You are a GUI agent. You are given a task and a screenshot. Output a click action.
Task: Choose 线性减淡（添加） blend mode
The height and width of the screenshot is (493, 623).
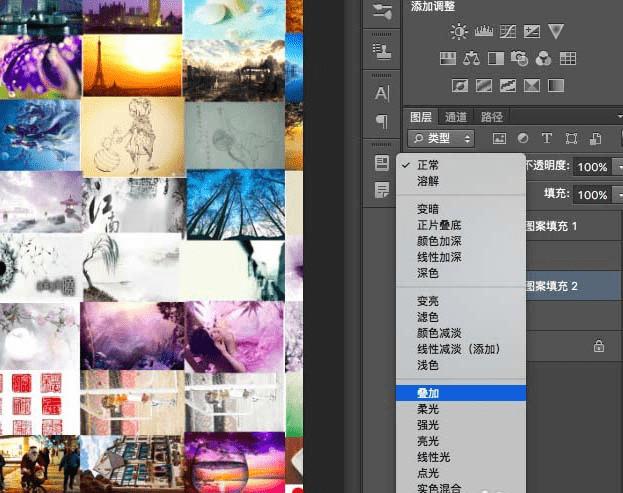tap(461, 349)
